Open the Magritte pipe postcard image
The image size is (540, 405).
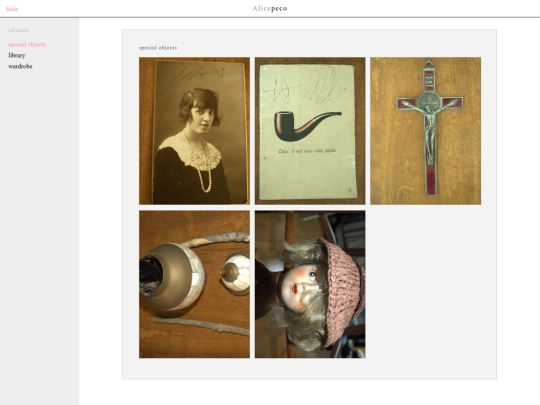tap(310, 131)
